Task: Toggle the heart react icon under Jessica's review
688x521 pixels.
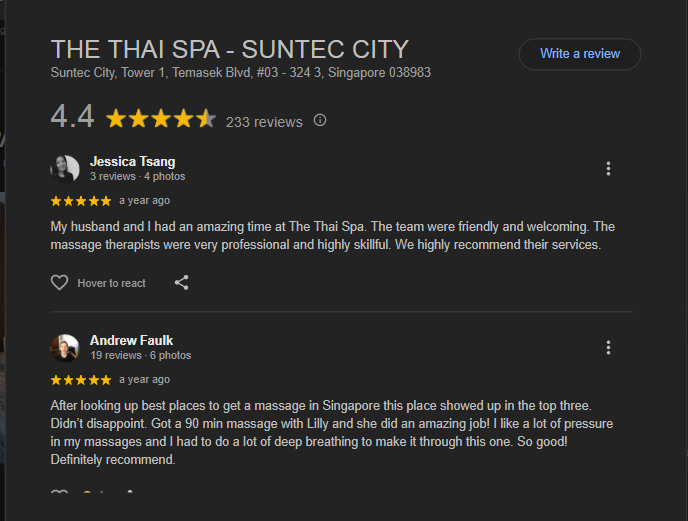Action: pyautogui.click(x=60, y=283)
